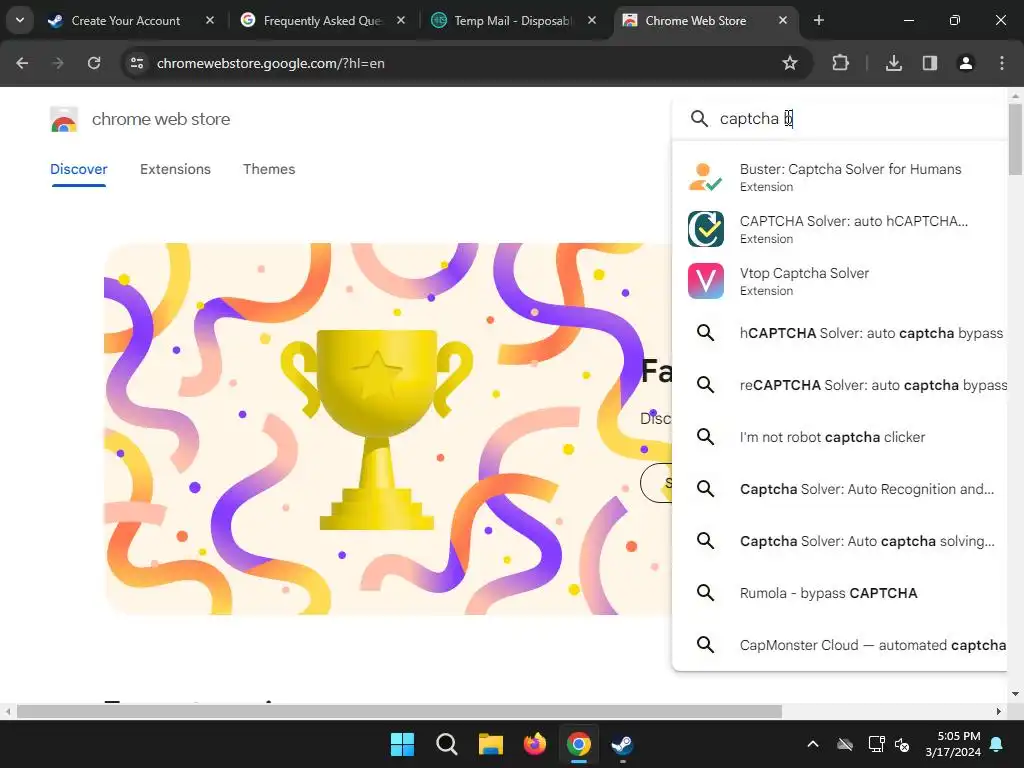This screenshot has width=1024, height=768.
Task: Open Buster: Captcha Solver for Humans
Action: click(840, 177)
